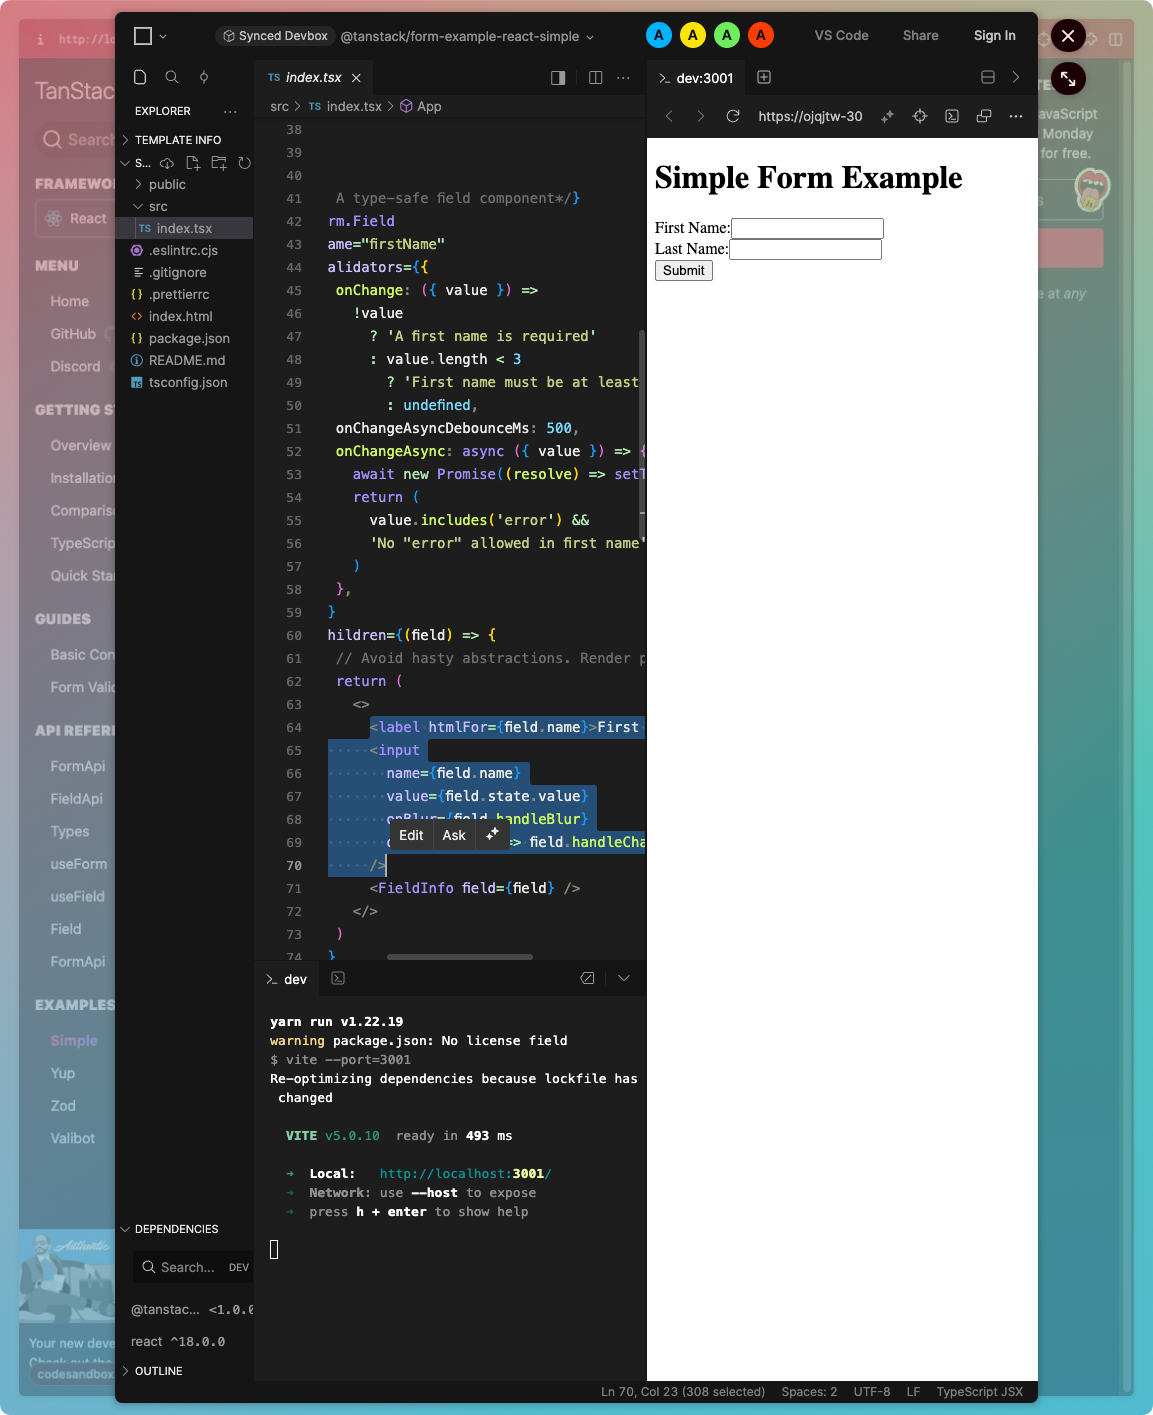Select the dev terminal tab
Image resolution: width=1153 pixels, height=1415 pixels.
(287, 979)
